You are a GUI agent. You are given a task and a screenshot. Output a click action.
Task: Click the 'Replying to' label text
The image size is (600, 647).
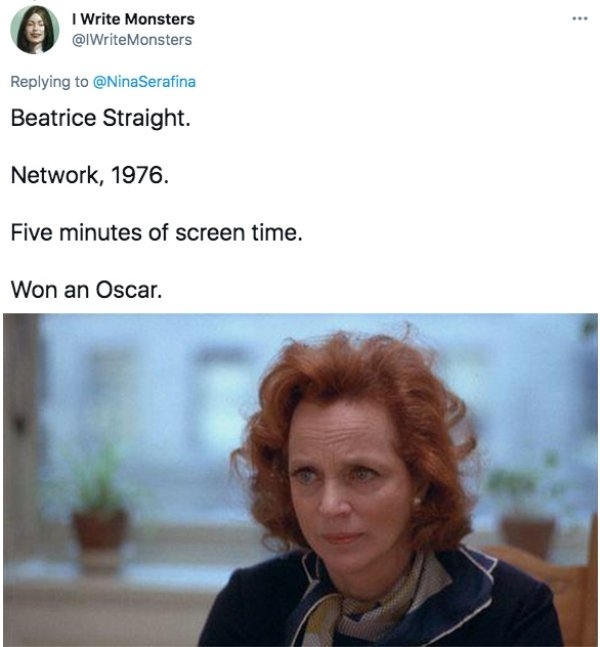point(49,82)
